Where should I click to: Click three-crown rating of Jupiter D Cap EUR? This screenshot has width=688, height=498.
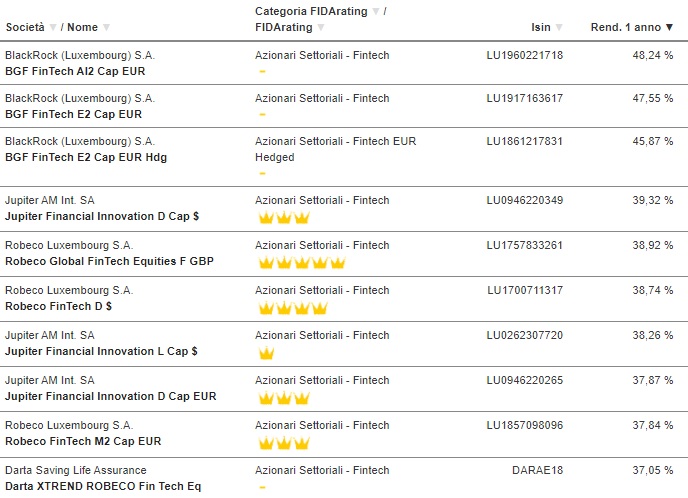coord(284,398)
